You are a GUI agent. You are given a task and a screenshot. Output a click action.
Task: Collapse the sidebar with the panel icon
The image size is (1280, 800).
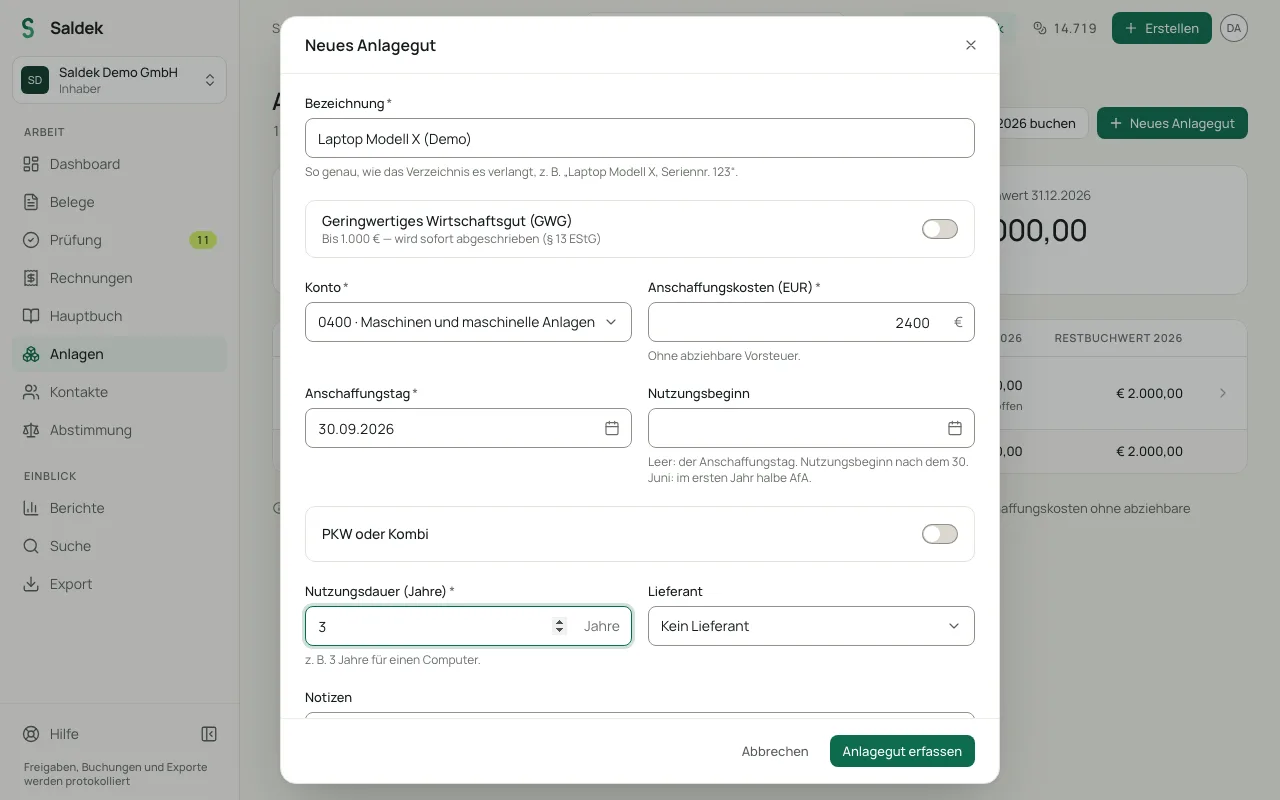pos(209,734)
